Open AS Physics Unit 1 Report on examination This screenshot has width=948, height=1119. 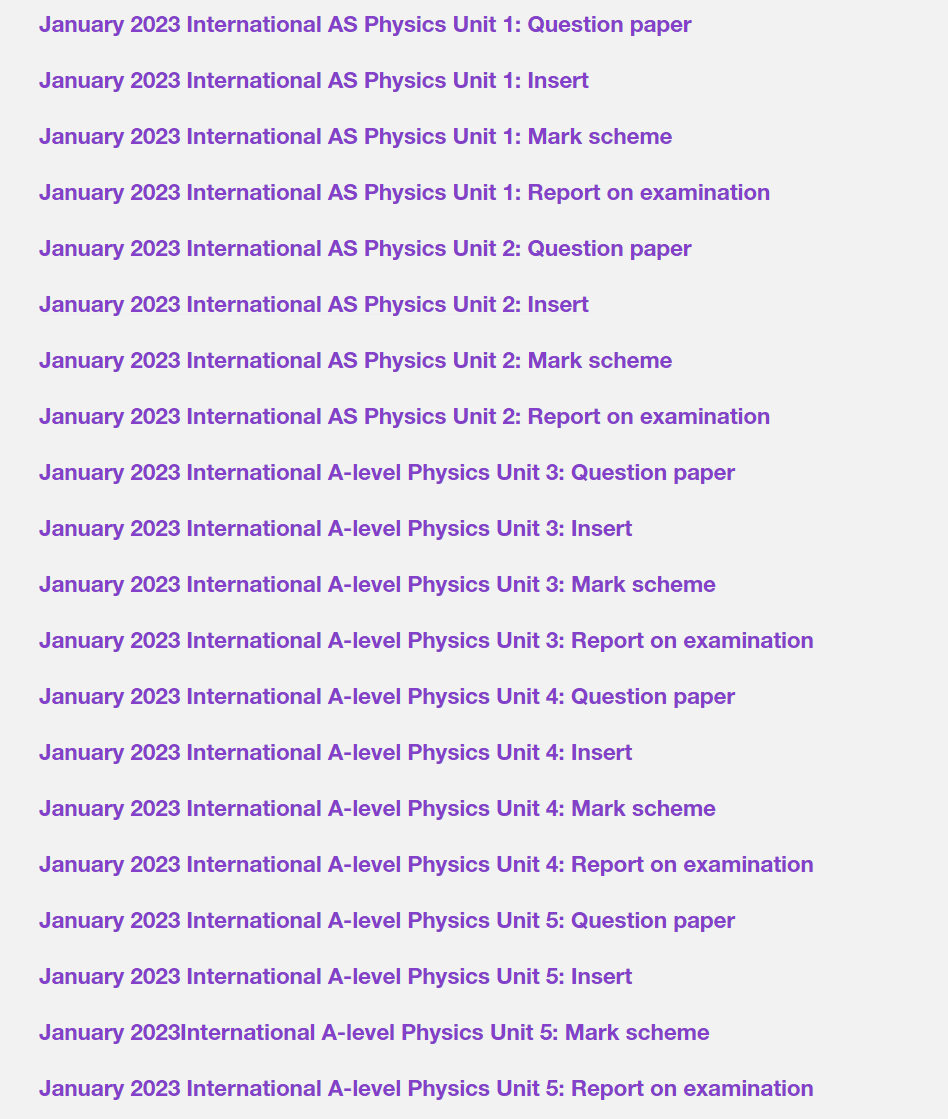click(x=404, y=193)
